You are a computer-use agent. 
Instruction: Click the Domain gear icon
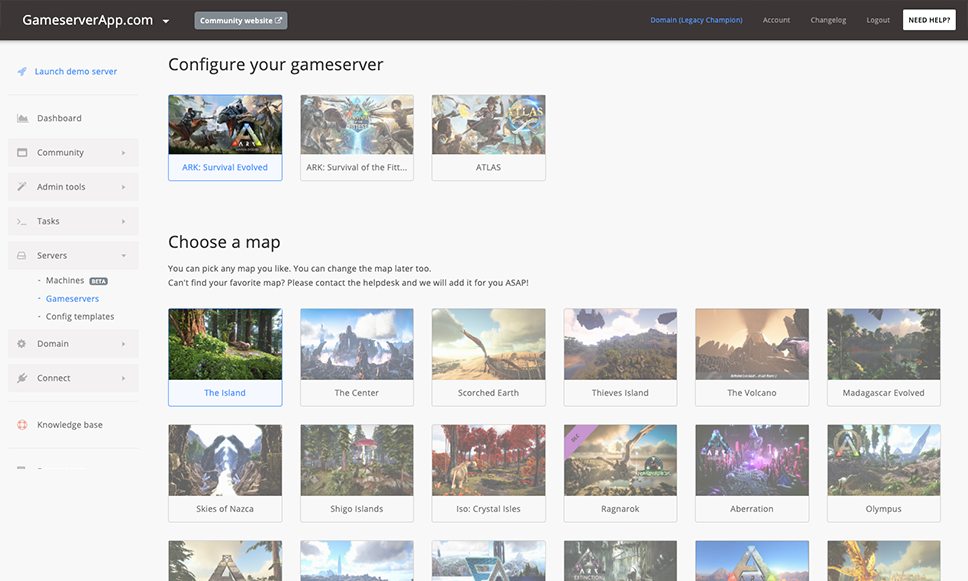click(22, 344)
